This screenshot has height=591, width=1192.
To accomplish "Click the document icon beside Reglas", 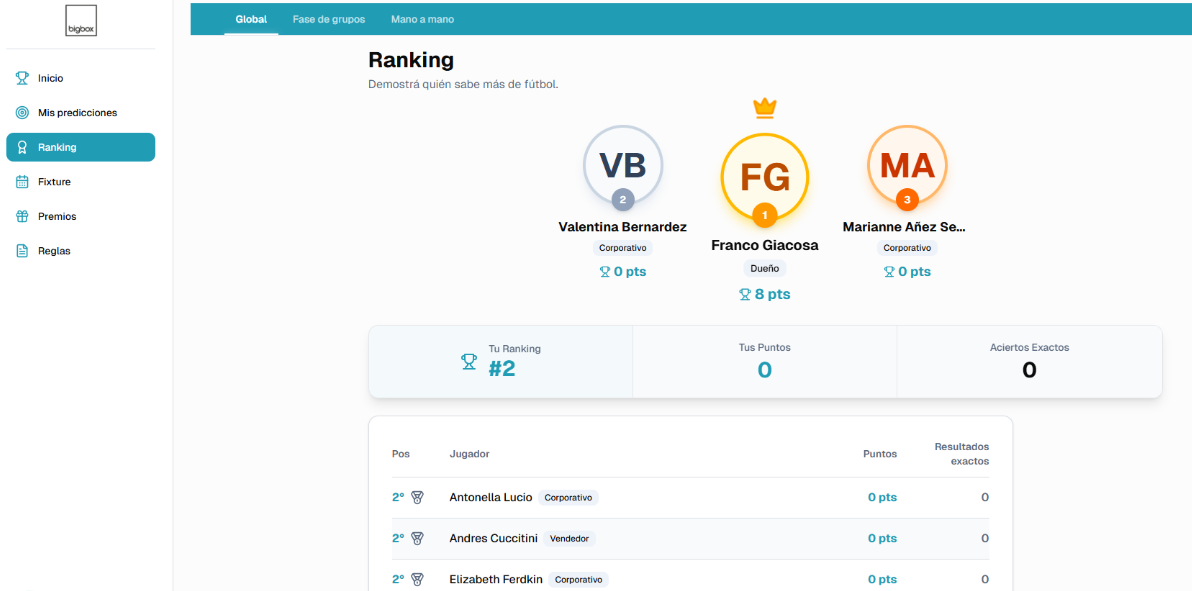I will (22, 251).
